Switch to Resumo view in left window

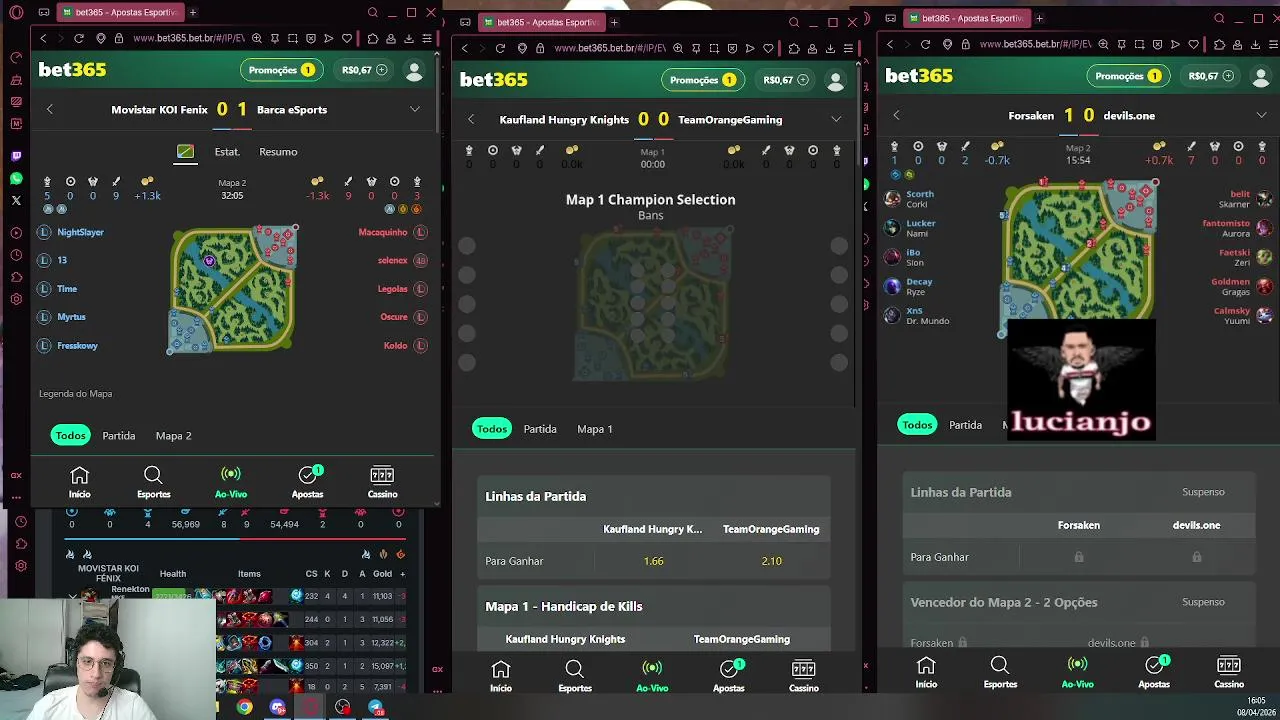[x=278, y=152]
